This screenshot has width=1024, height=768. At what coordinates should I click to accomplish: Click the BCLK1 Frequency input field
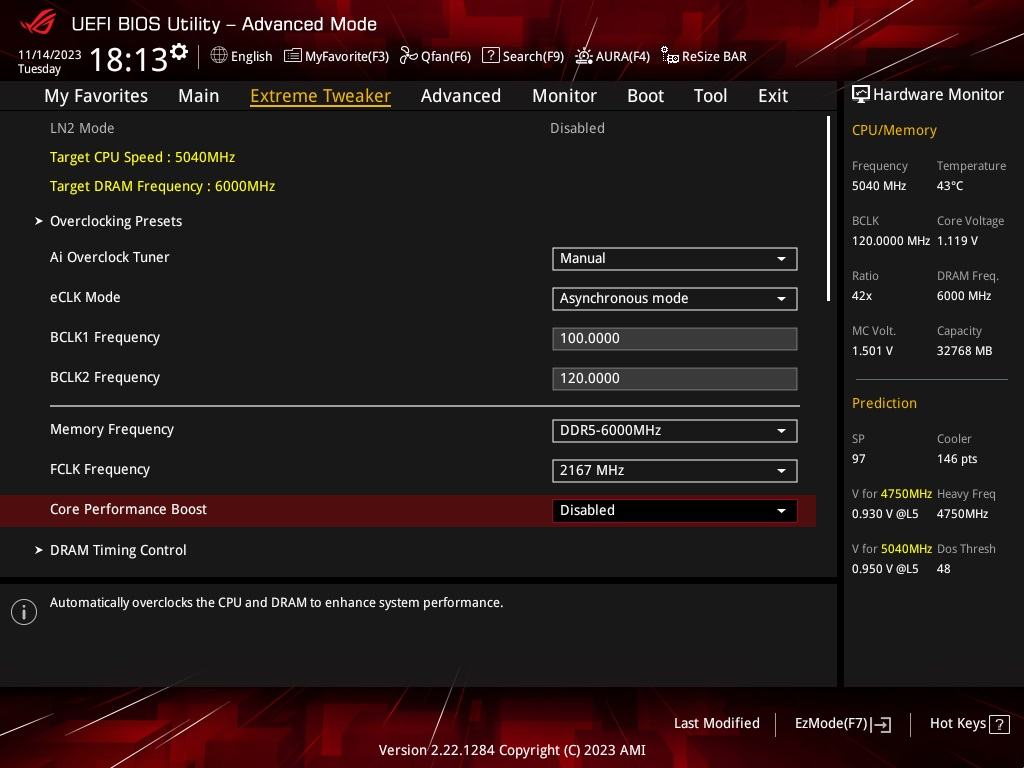coord(675,339)
